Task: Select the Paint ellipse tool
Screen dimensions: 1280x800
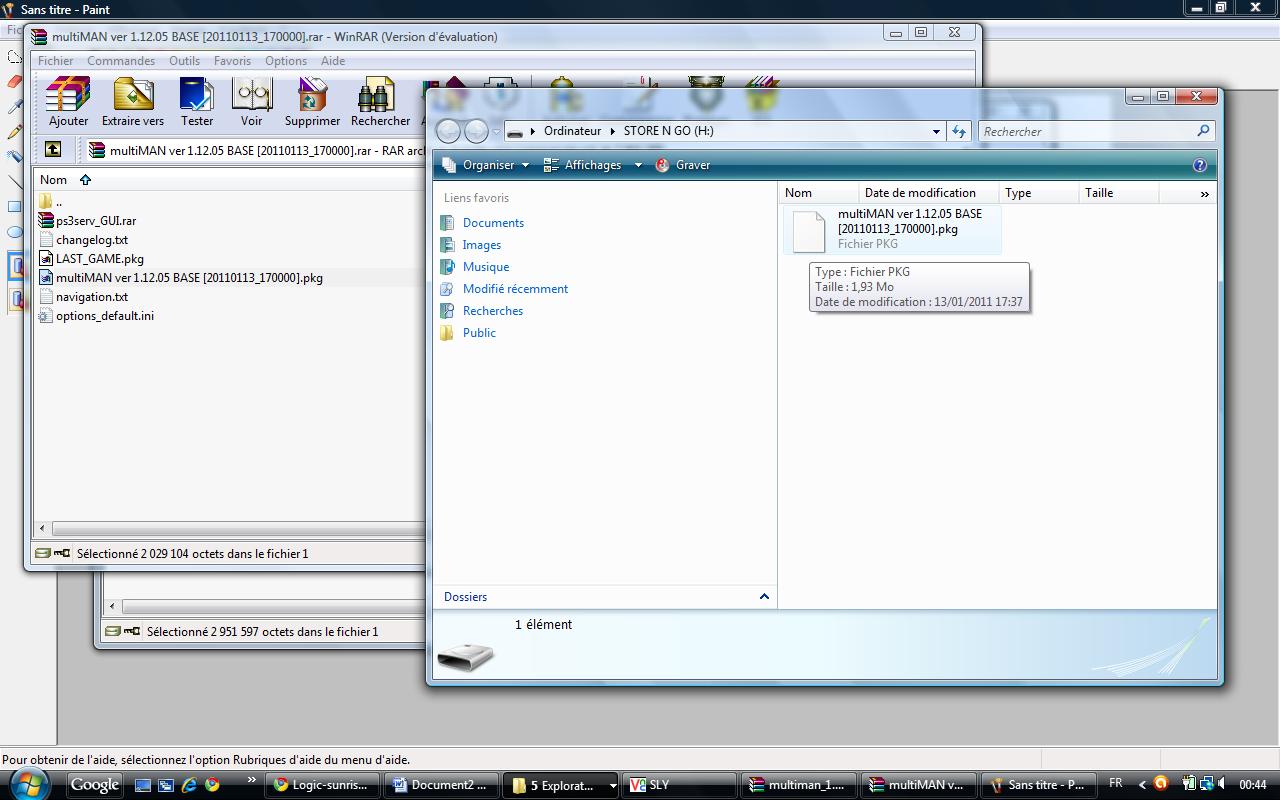Action: [14, 232]
